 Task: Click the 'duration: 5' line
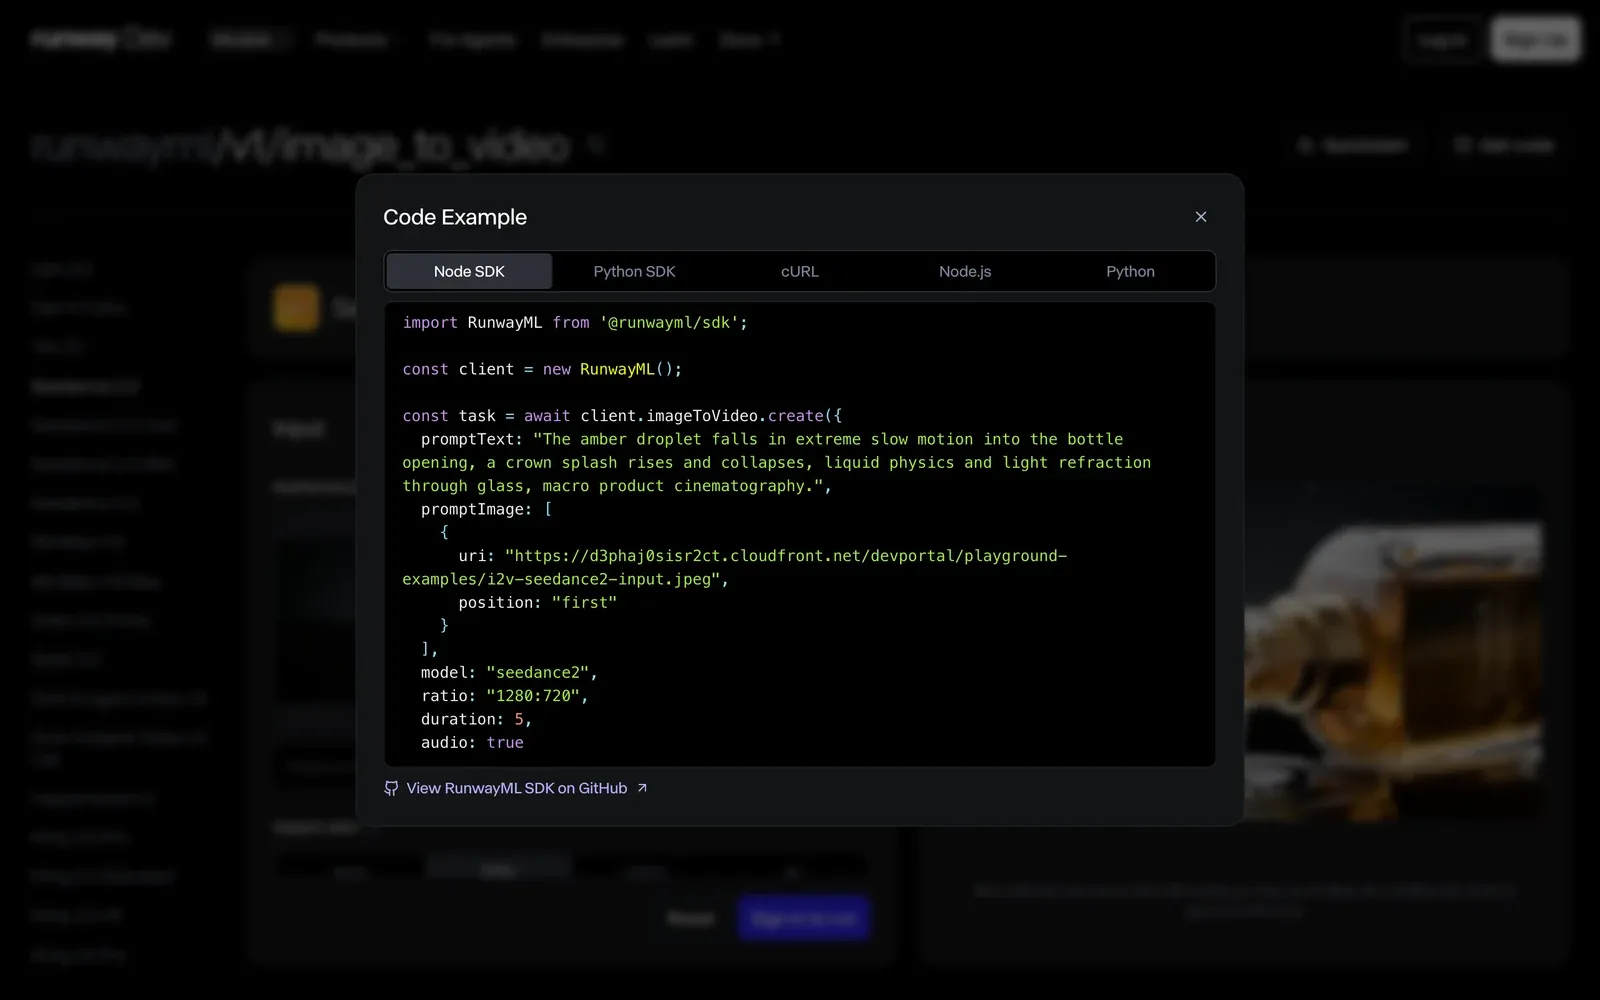point(476,720)
